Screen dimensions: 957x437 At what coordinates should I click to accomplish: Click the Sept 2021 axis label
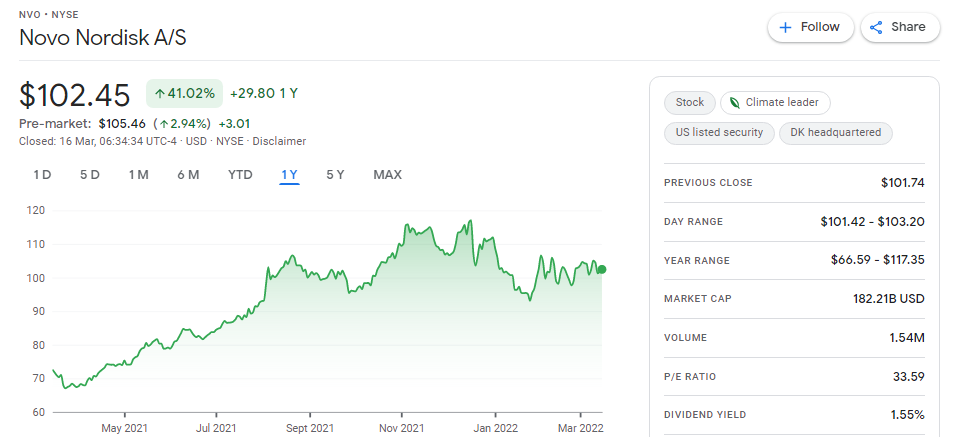click(309, 428)
